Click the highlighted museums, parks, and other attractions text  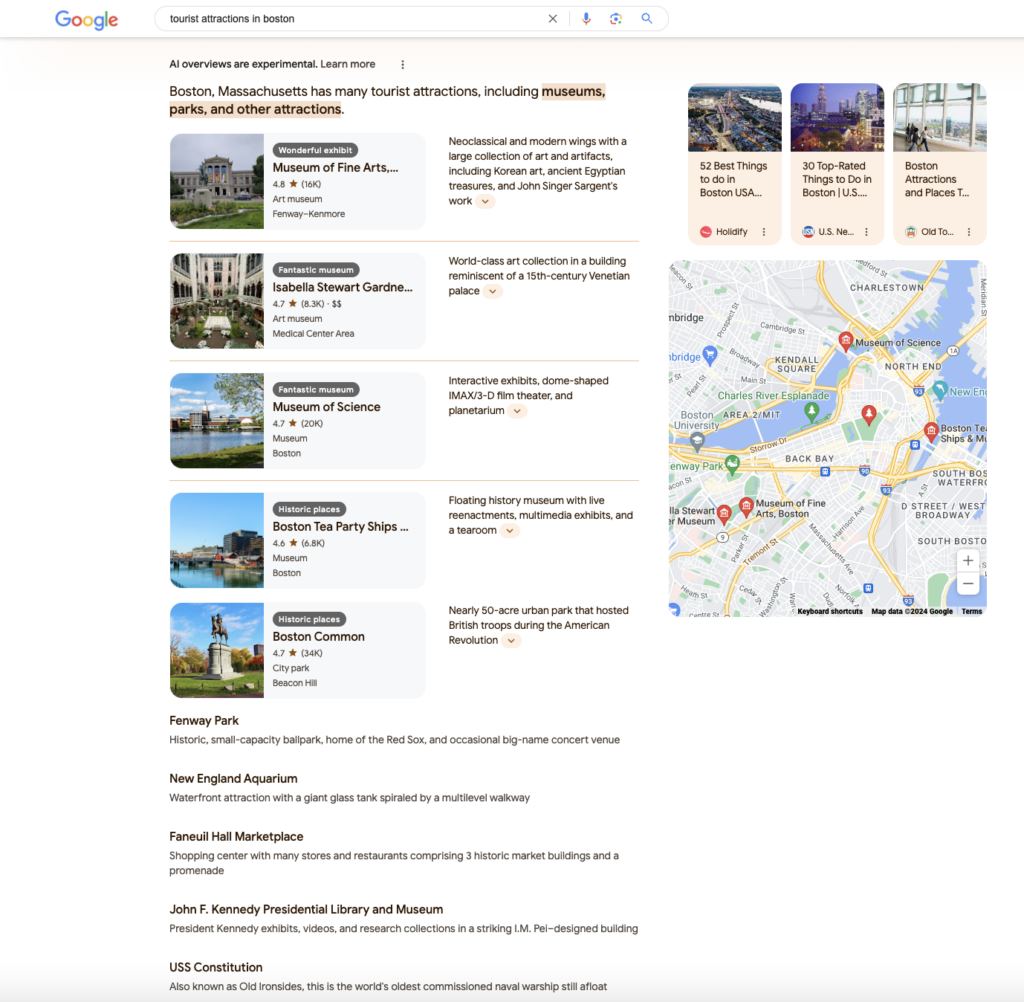point(387,100)
